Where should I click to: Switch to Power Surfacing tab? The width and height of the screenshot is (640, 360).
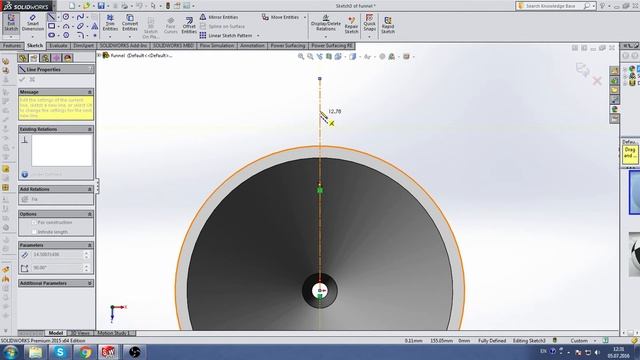tap(288, 46)
